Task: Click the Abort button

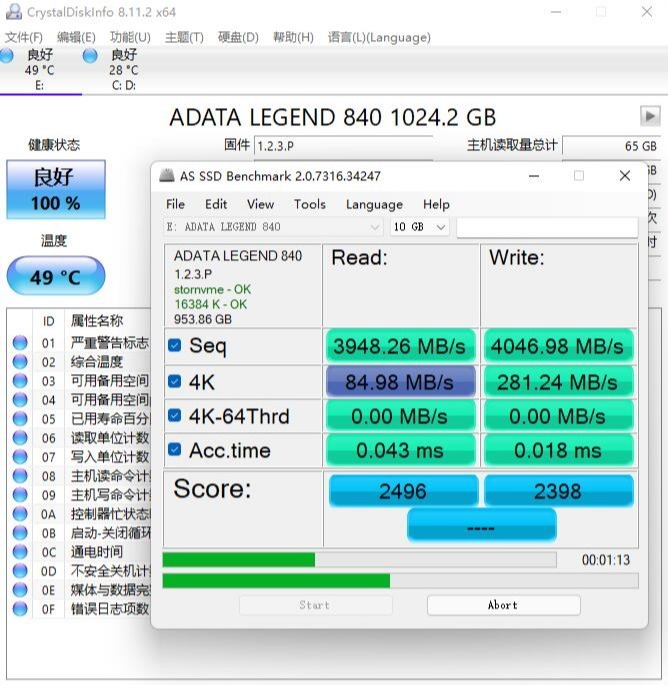Action: [x=503, y=605]
